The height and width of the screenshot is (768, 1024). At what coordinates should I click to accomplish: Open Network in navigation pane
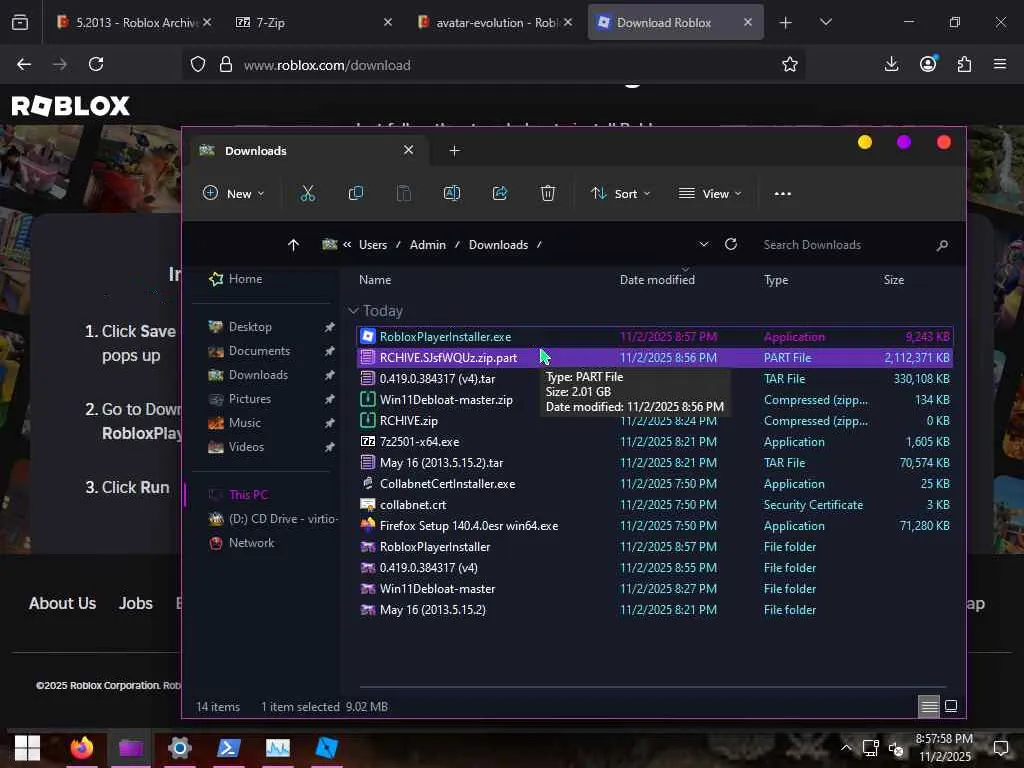coord(251,543)
